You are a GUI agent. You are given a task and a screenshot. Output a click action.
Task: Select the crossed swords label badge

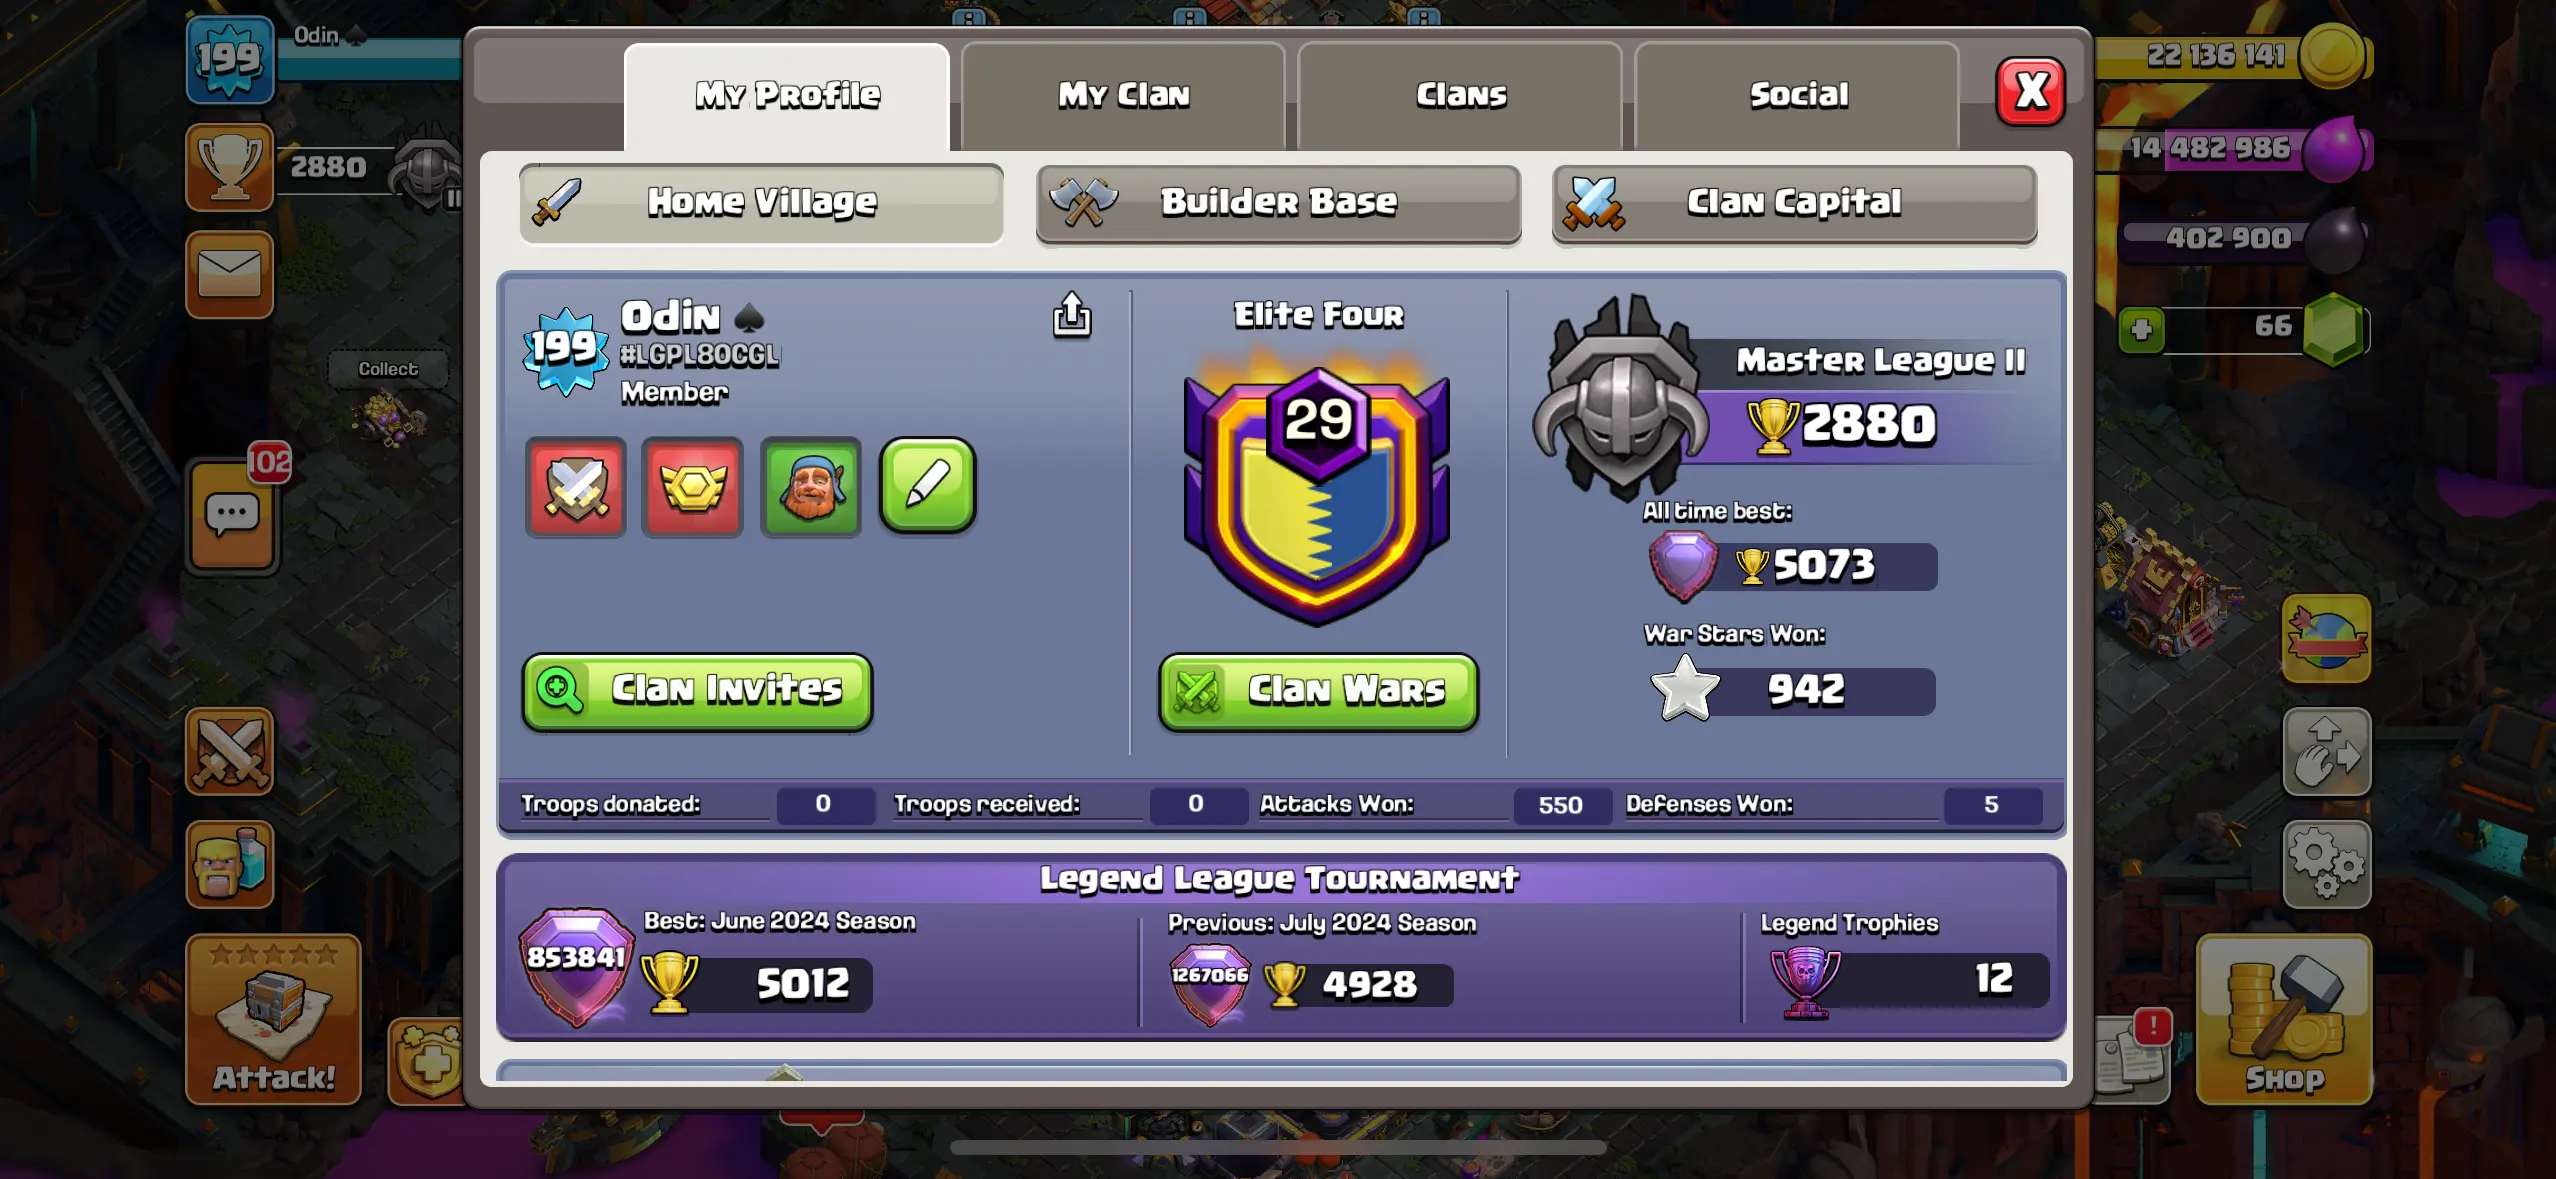coord(576,487)
